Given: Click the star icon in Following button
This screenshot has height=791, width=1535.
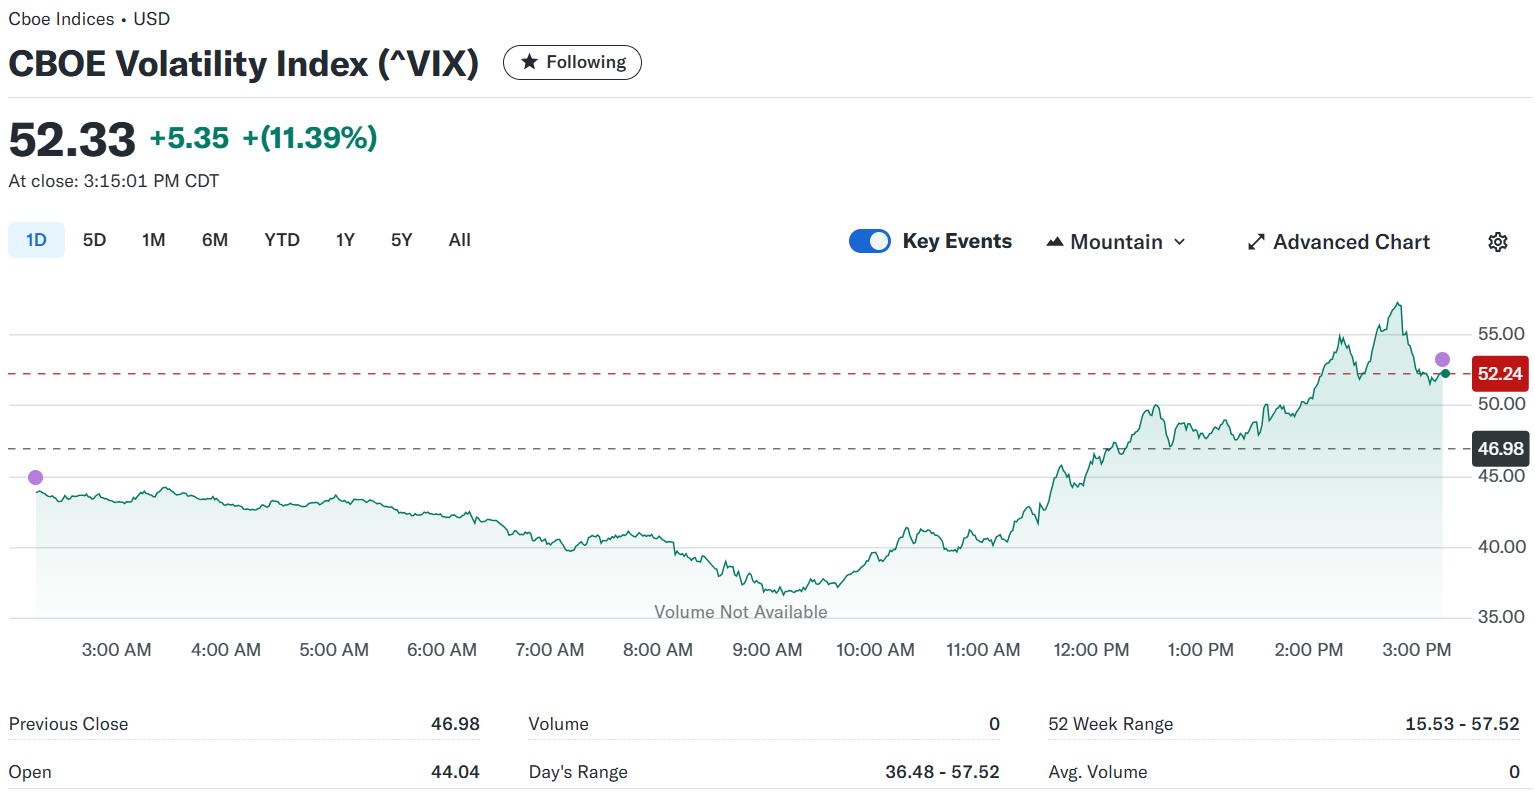Looking at the screenshot, I should [x=529, y=62].
